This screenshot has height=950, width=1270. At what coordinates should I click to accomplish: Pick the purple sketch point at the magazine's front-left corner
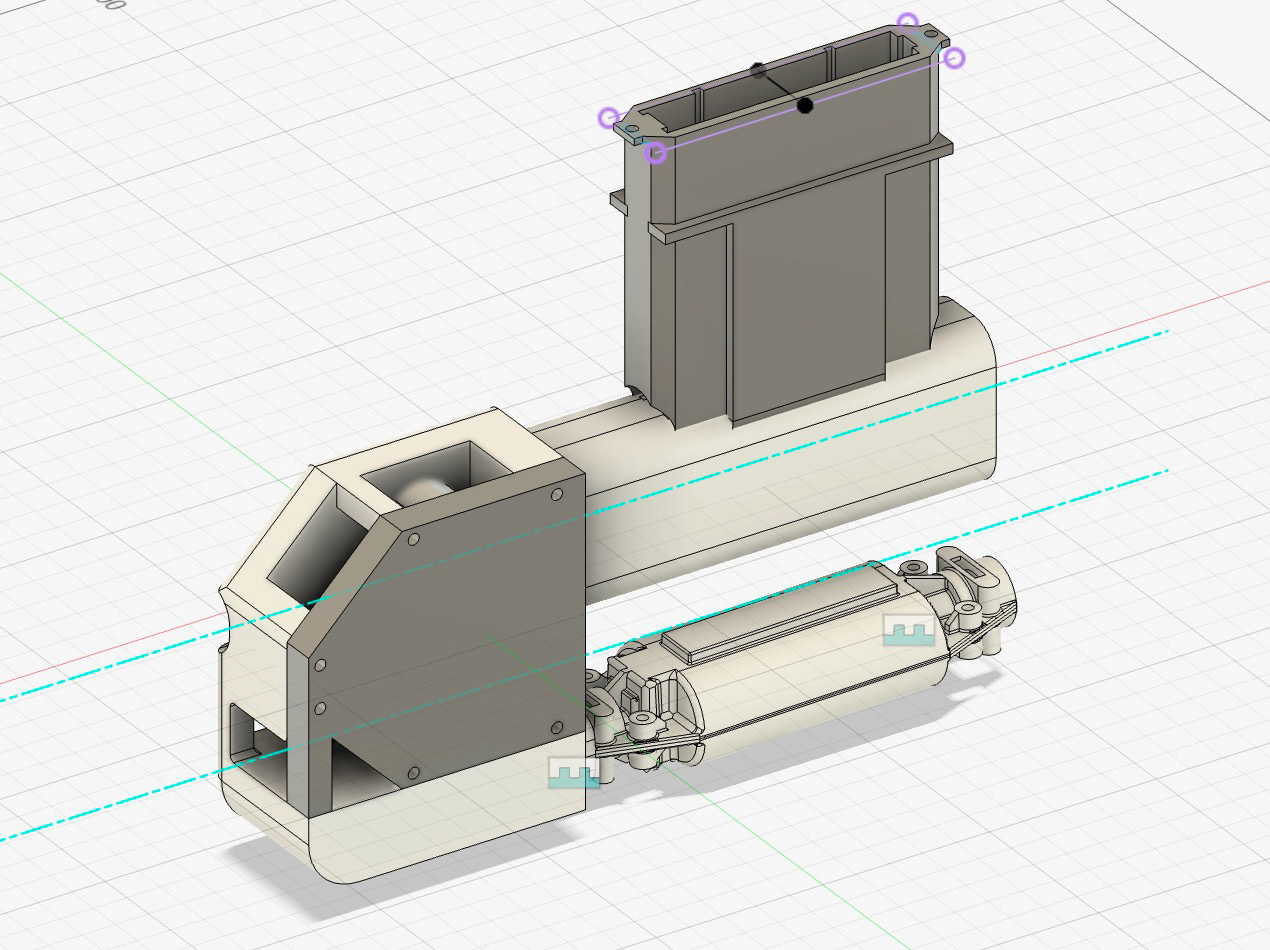[x=655, y=152]
